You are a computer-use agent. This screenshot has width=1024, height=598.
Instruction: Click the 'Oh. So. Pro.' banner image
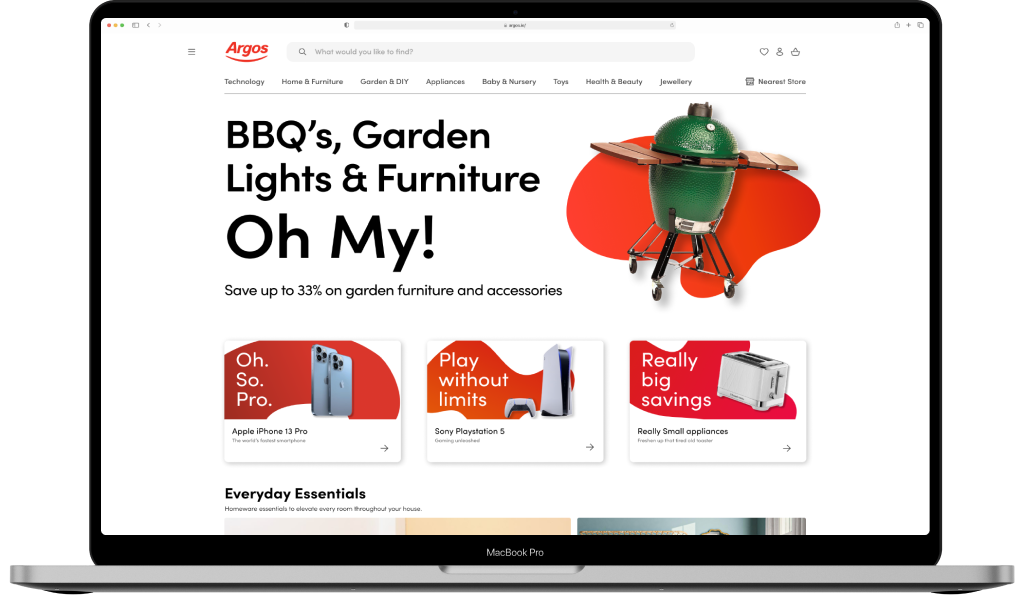[312, 380]
